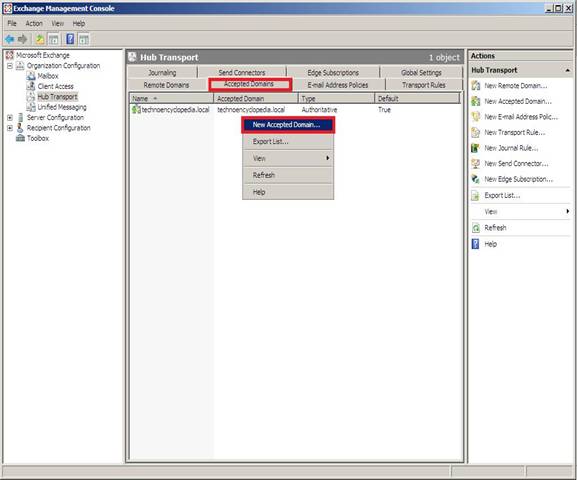
Task: Click the Unified Messaging node icon
Action: coord(31,107)
